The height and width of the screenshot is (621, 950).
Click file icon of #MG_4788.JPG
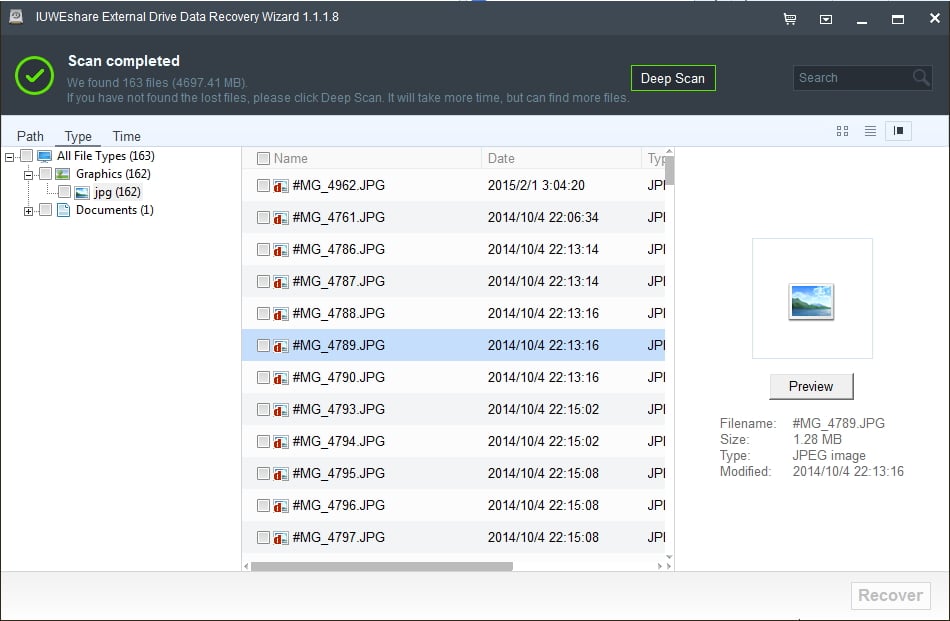281,314
